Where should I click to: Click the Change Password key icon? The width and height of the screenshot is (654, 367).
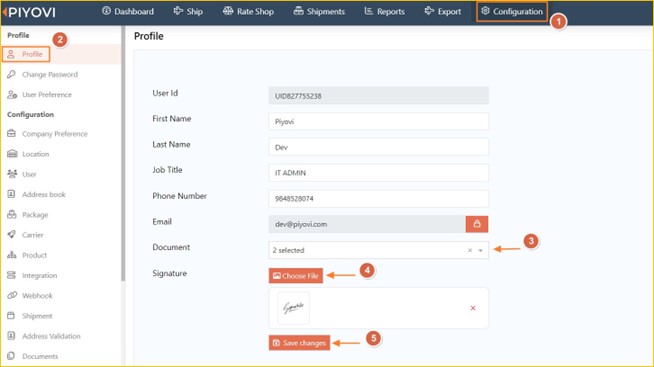click(x=11, y=74)
